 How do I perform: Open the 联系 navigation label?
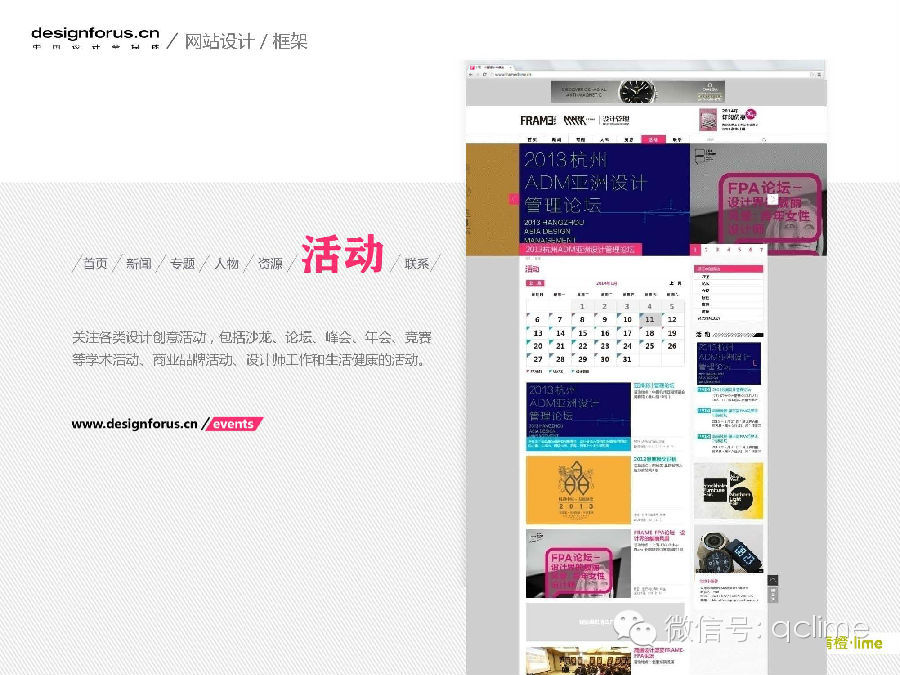(417, 263)
